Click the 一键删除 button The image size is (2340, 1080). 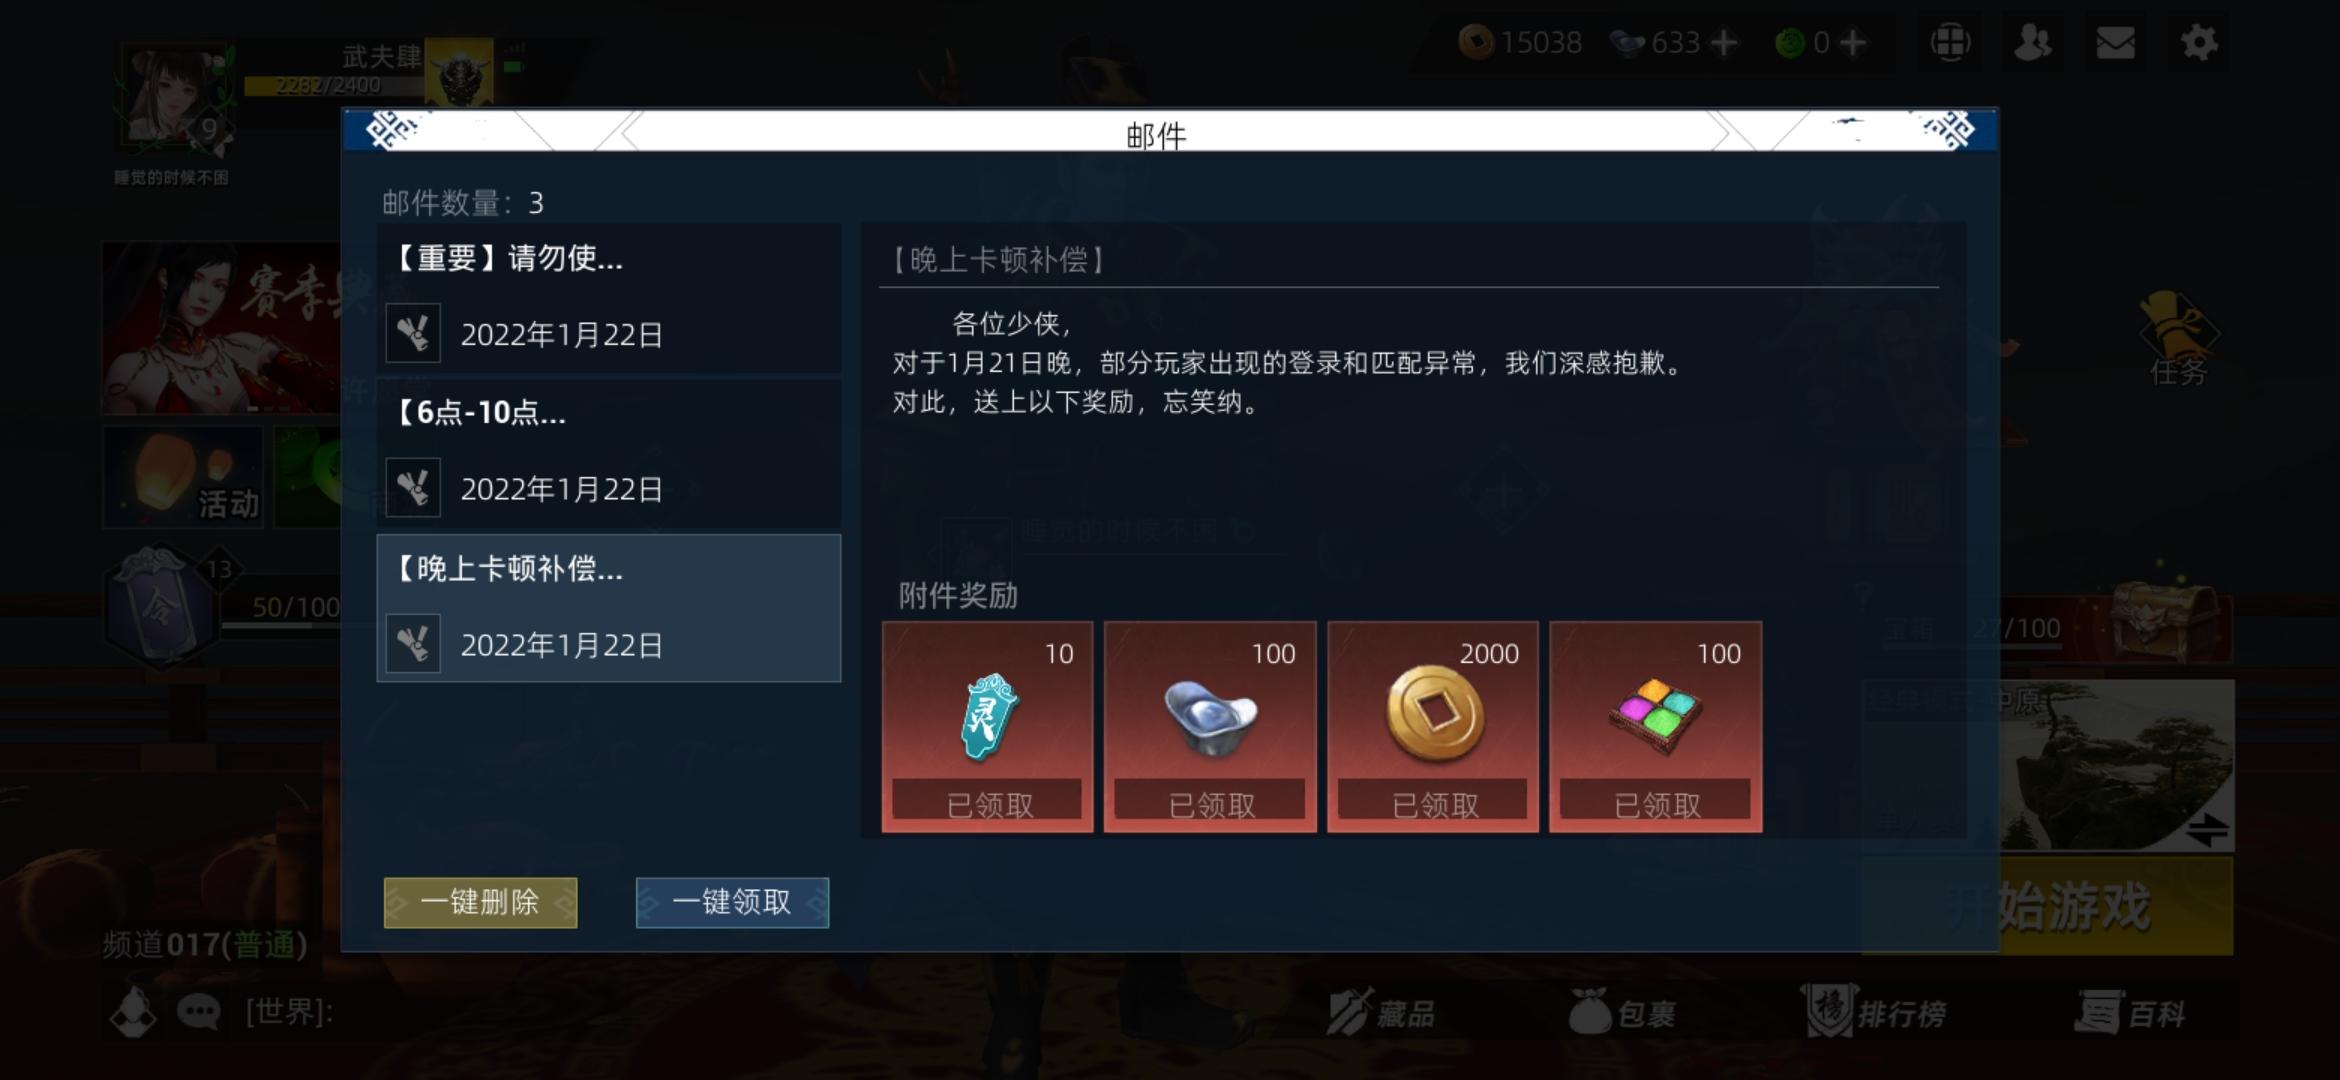[480, 903]
